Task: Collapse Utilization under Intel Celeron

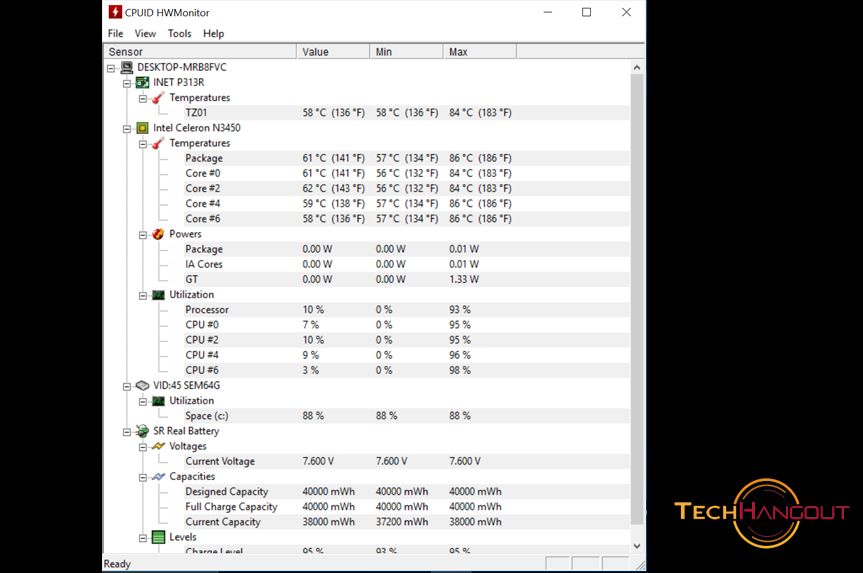Action: (x=143, y=296)
